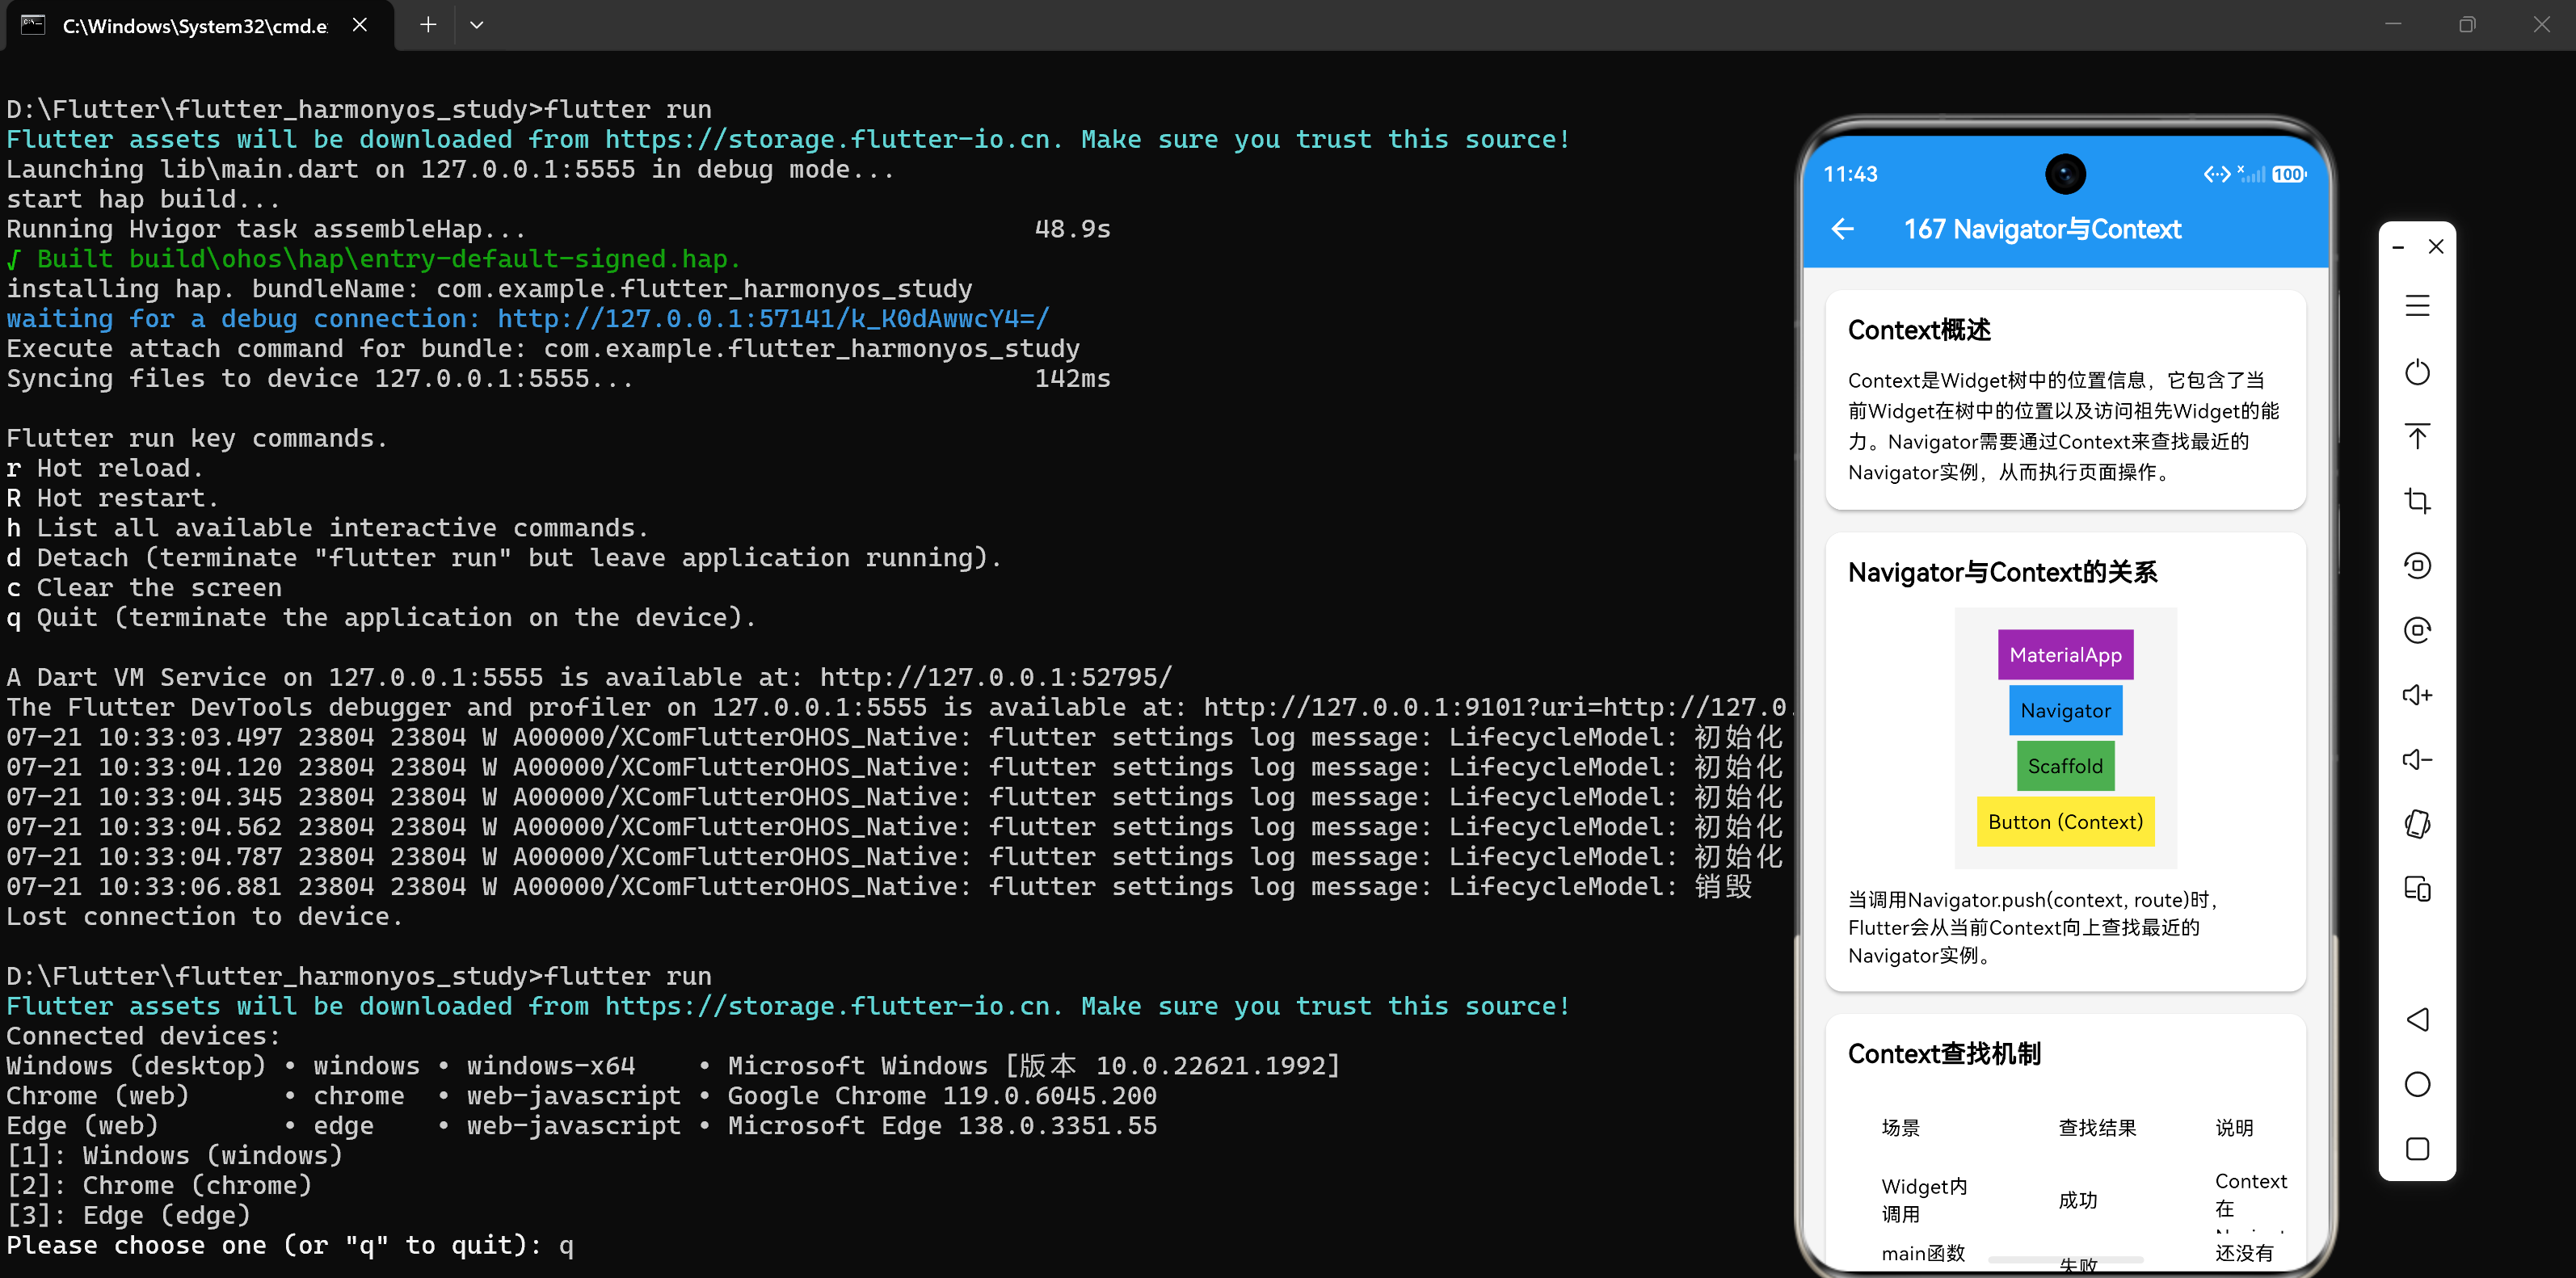
Task: Click the cmd icon on the terminal tab
Action: (33, 25)
